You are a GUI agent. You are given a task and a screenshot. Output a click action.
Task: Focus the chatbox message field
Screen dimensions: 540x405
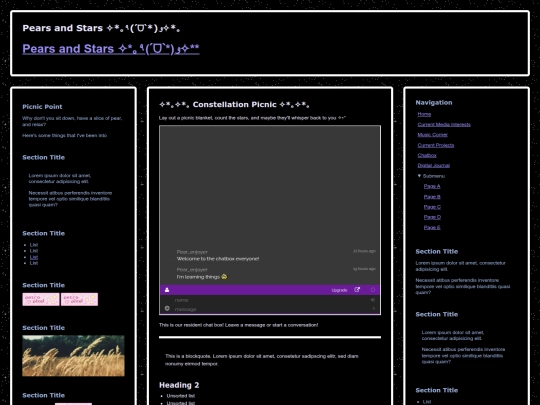tap(270, 309)
